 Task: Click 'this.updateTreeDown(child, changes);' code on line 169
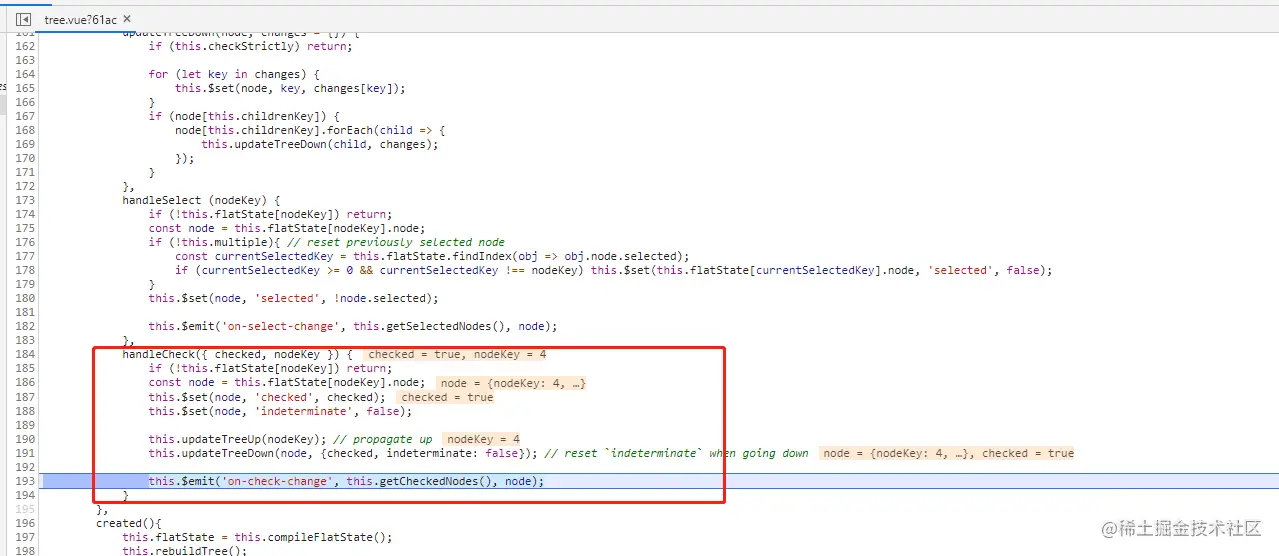pos(320,144)
